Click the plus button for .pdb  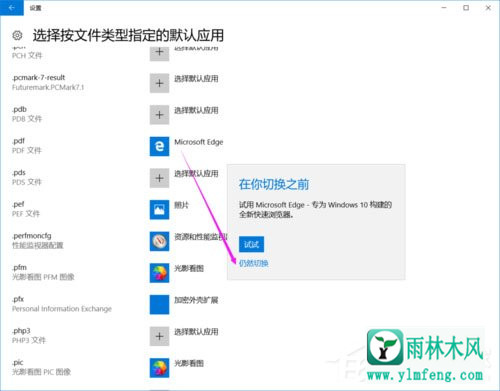point(159,115)
